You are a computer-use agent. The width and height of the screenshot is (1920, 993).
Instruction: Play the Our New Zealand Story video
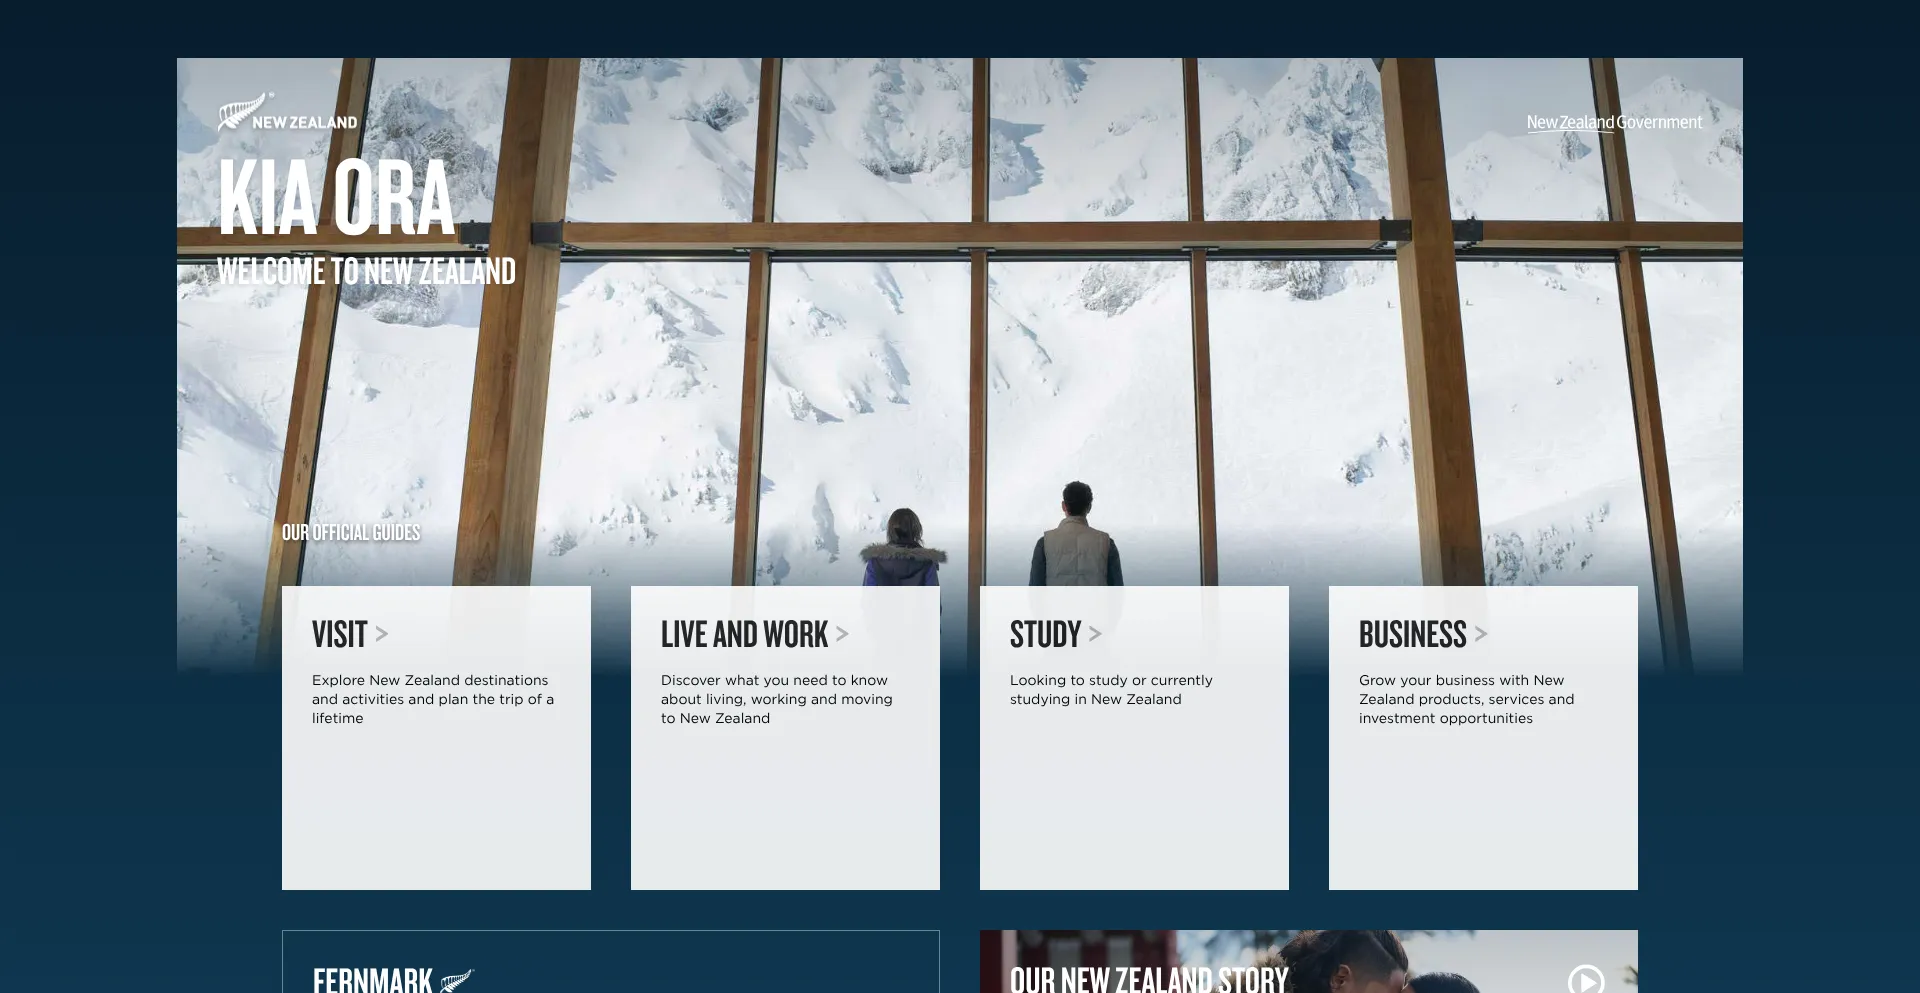[x=1586, y=979]
